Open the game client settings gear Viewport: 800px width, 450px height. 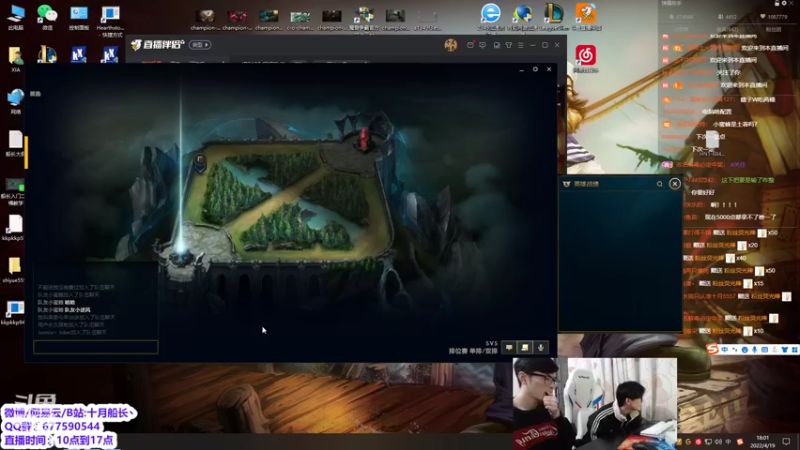click(x=535, y=69)
